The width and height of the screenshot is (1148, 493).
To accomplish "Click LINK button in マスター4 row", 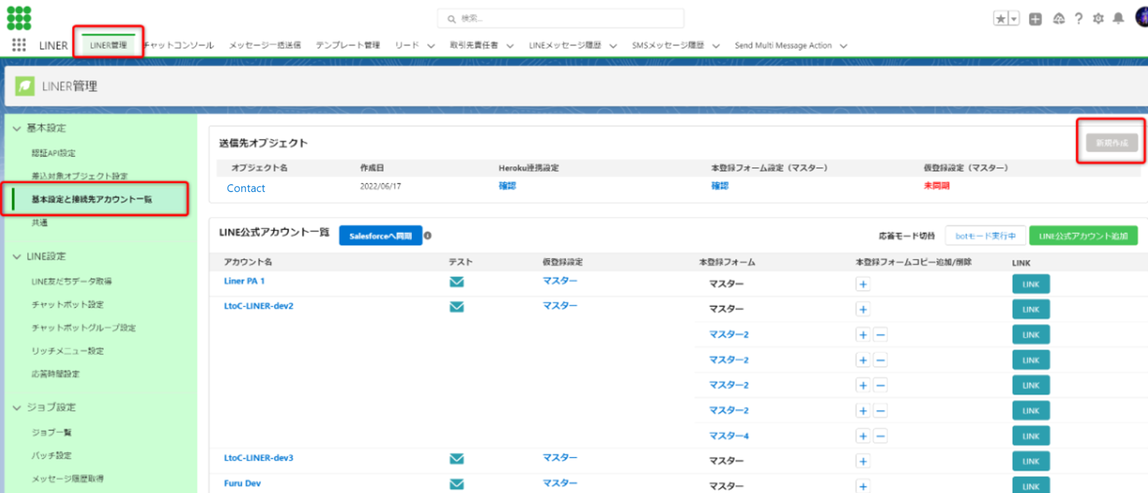I will 1031,435.
